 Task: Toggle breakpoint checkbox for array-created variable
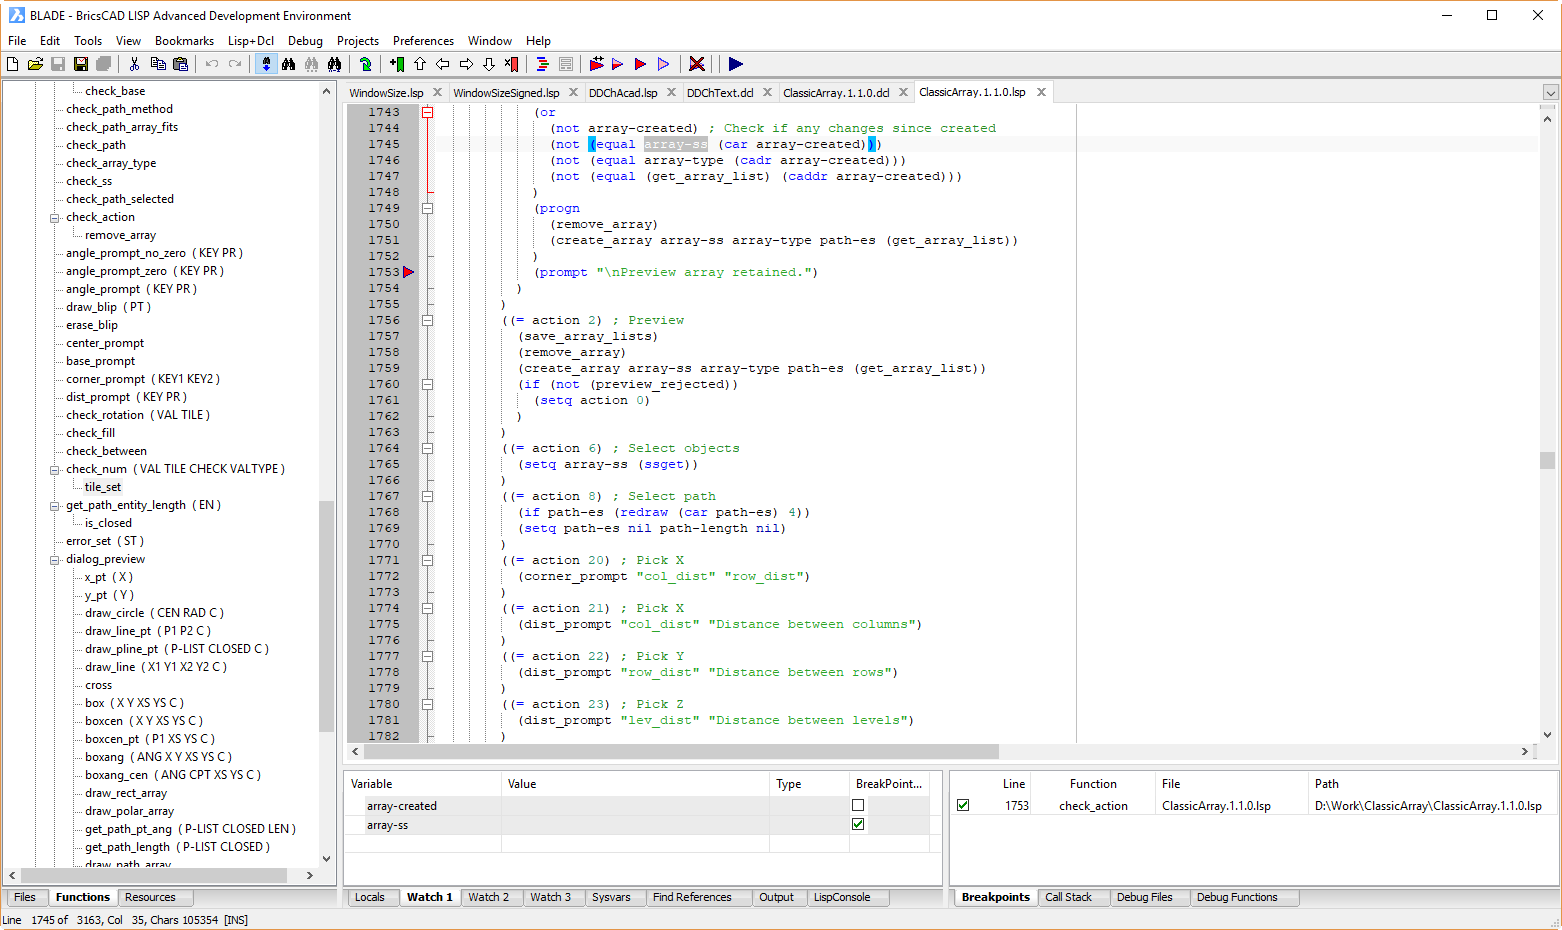coord(858,805)
